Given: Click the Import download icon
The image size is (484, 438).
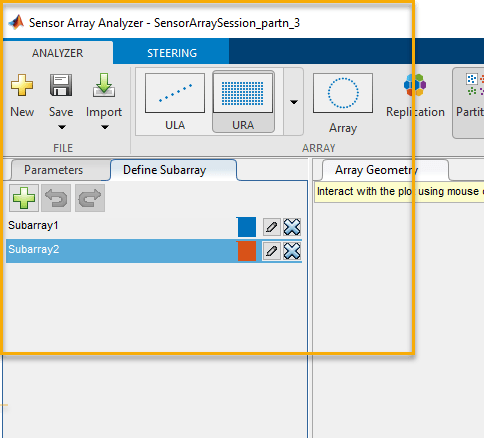Looking at the screenshot, I should click(104, 85).
